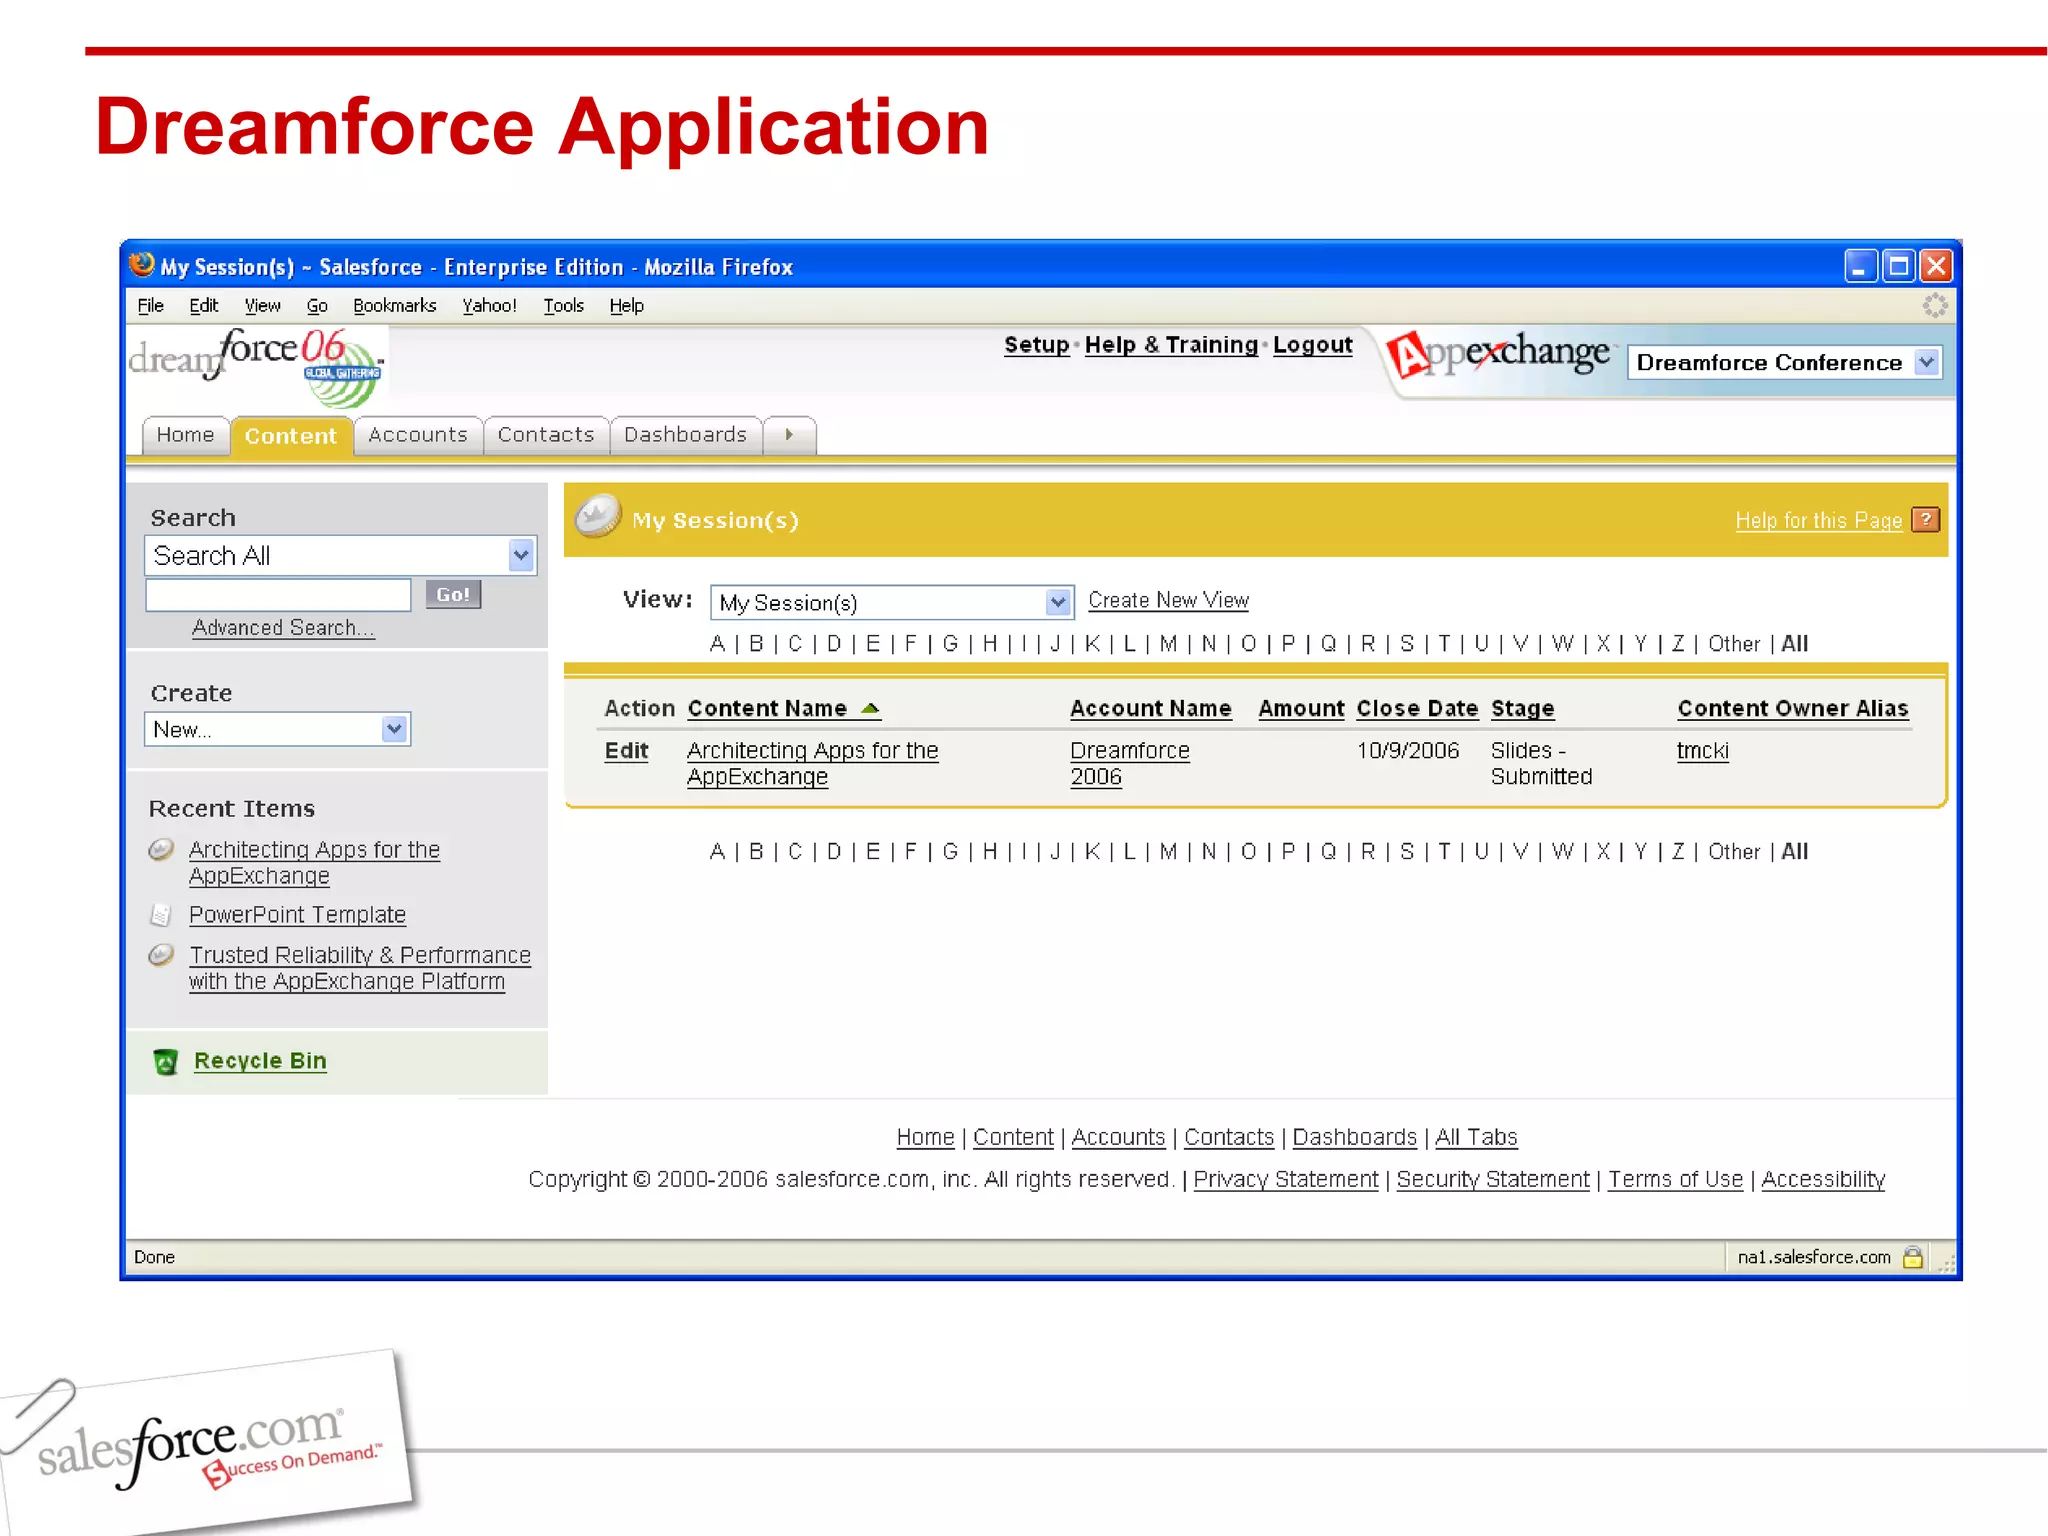
Task: Click the Logout link
Action: pos(1312,345)
